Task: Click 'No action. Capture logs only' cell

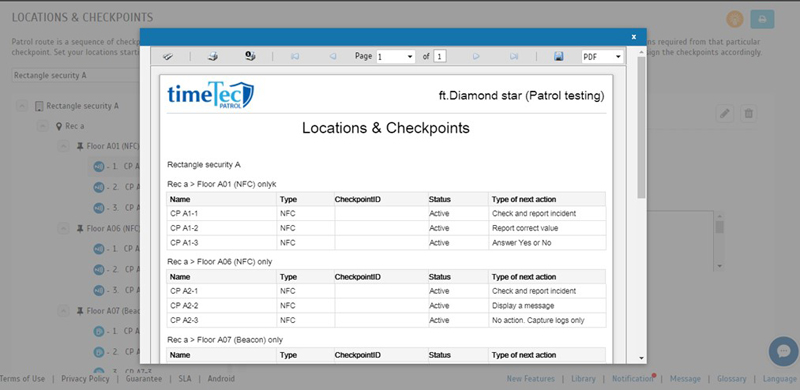Action: (x=547, y=321)
